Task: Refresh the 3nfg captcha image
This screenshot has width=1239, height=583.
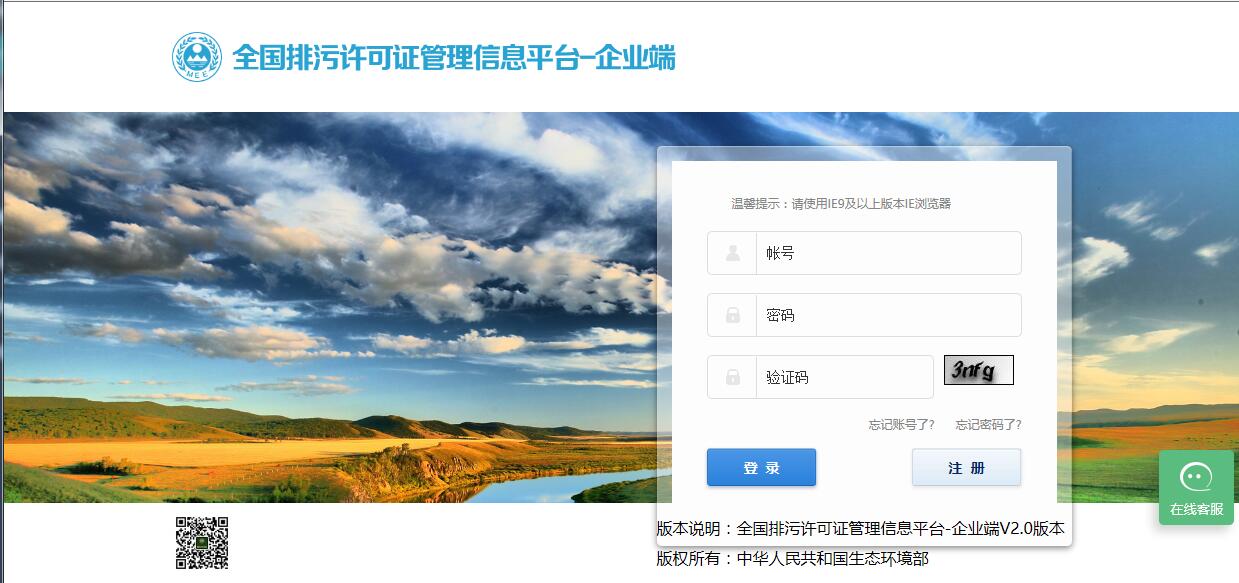Action: 979,370
